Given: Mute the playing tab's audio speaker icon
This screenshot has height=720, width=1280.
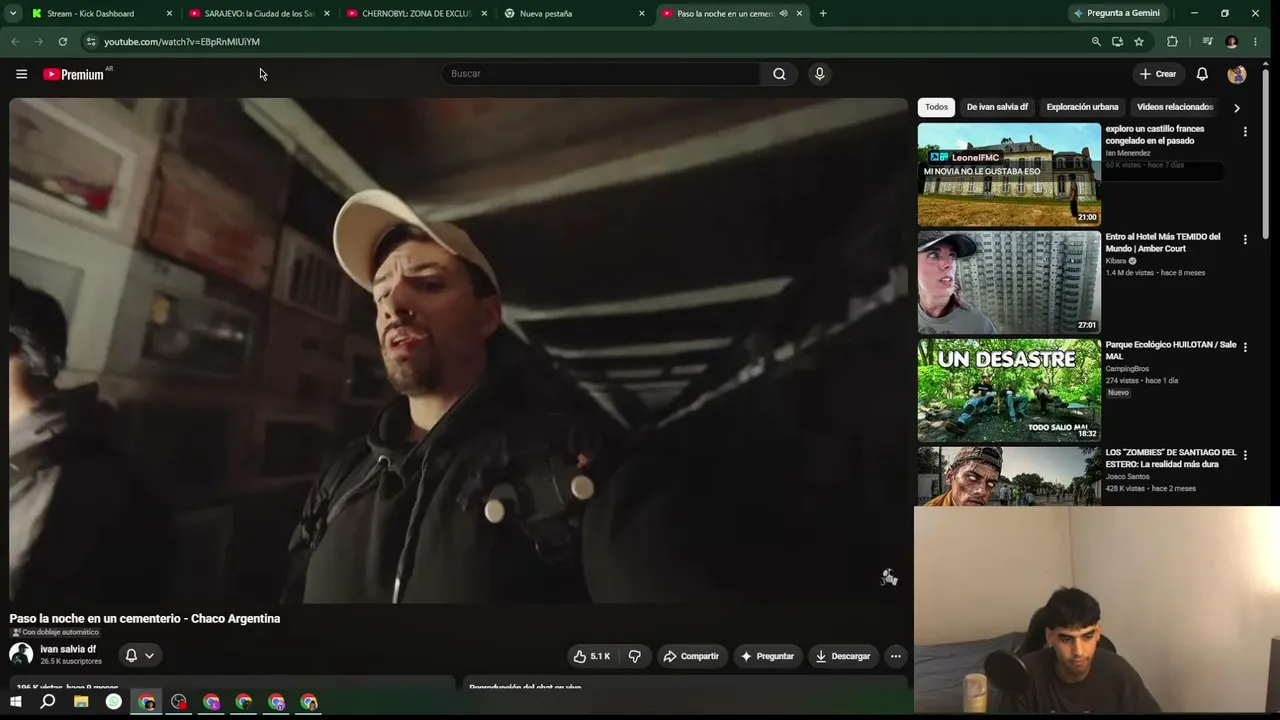Looking at the screenshot, I should [783, 14].
